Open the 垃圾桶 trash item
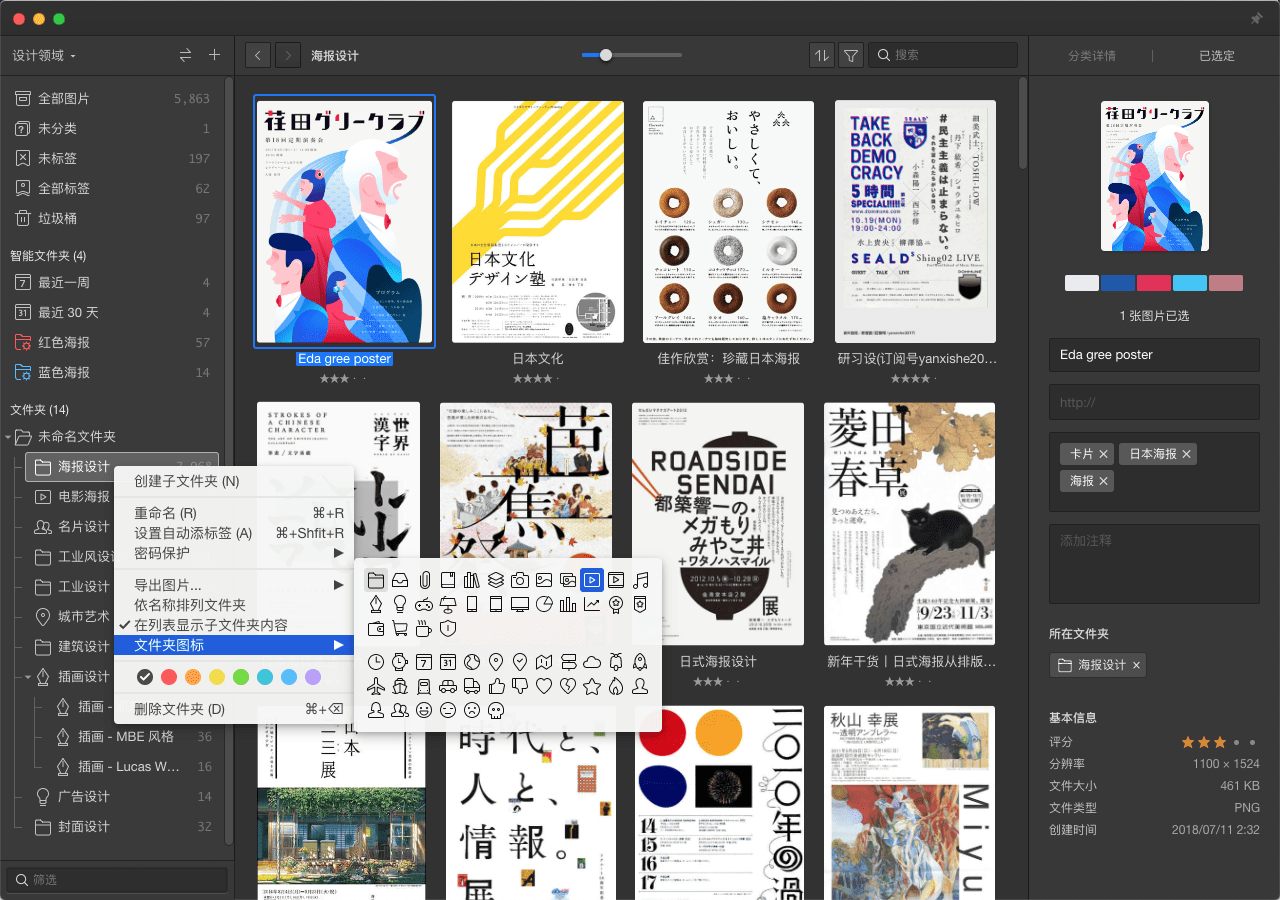The width and height of the screenshot is (1280, 900). click(112, 218)
